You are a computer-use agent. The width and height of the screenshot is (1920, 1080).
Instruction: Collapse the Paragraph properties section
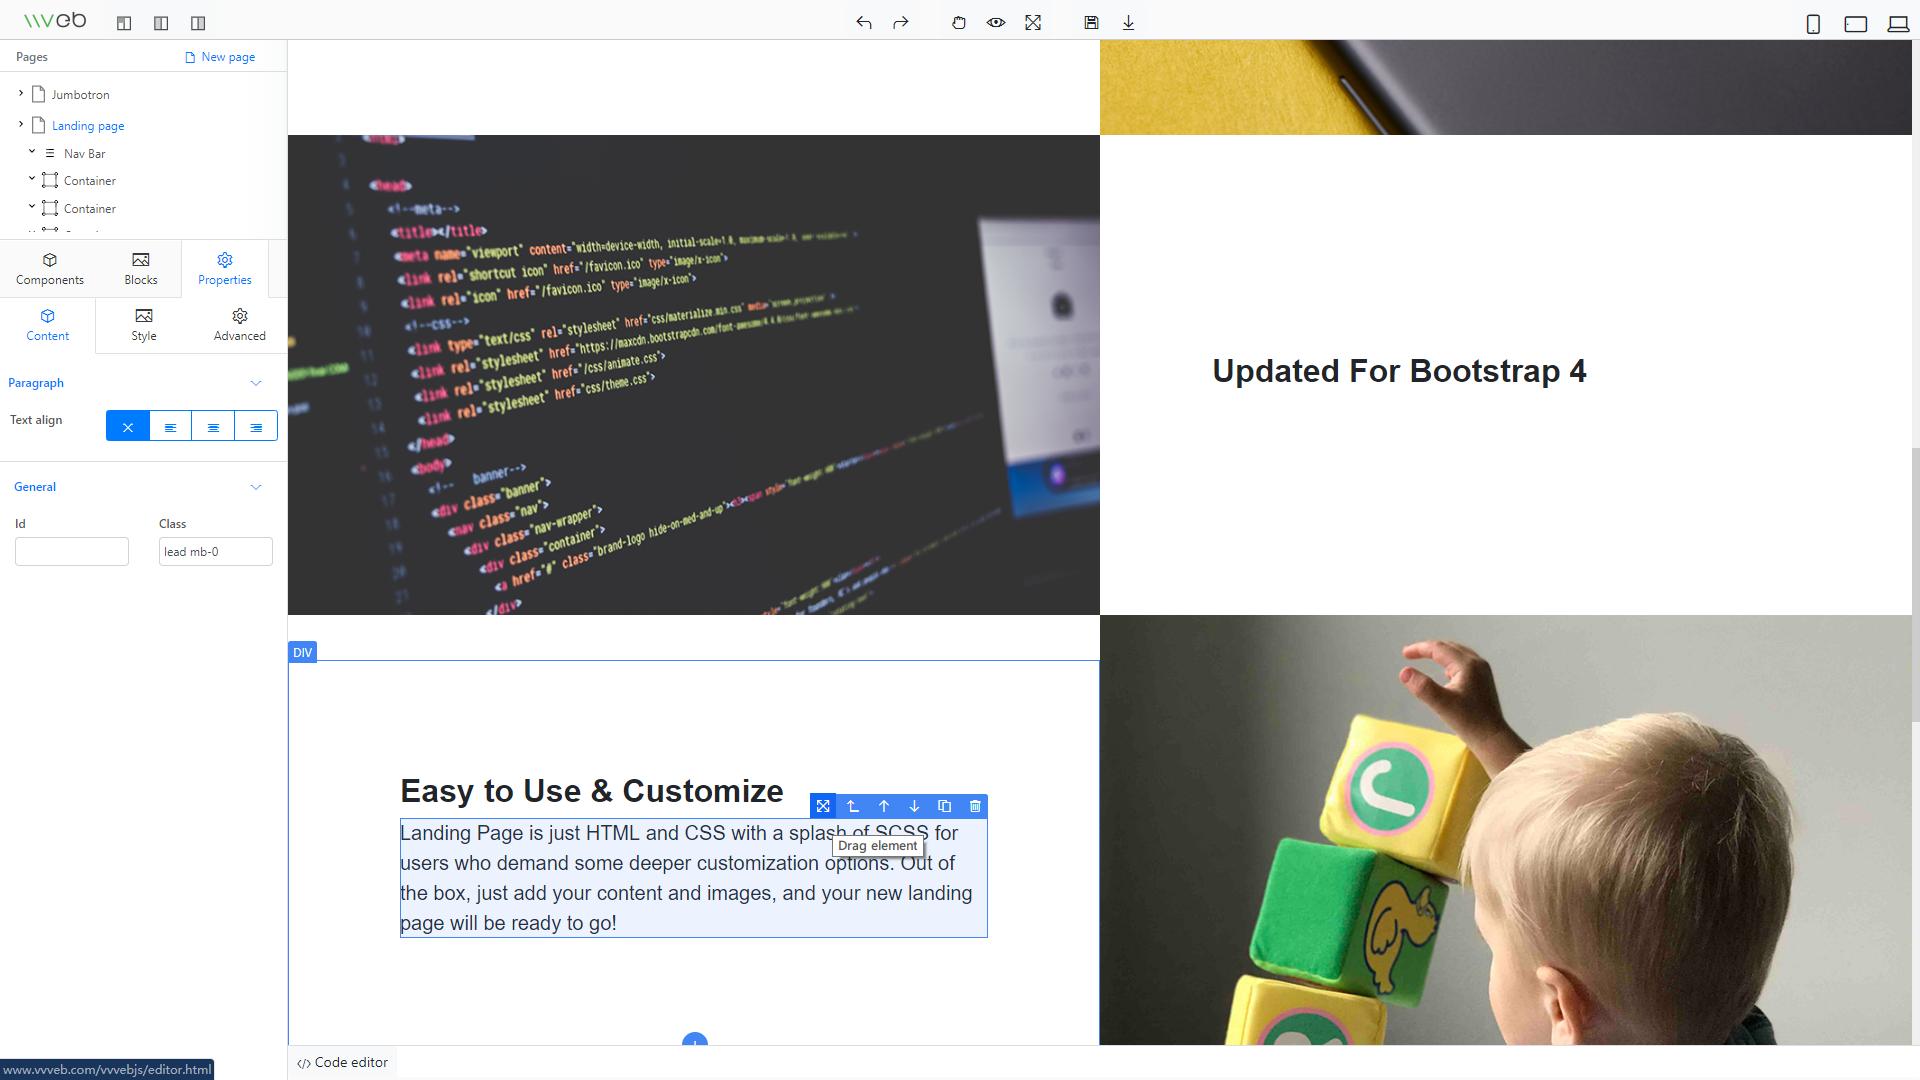pos(255,383)
